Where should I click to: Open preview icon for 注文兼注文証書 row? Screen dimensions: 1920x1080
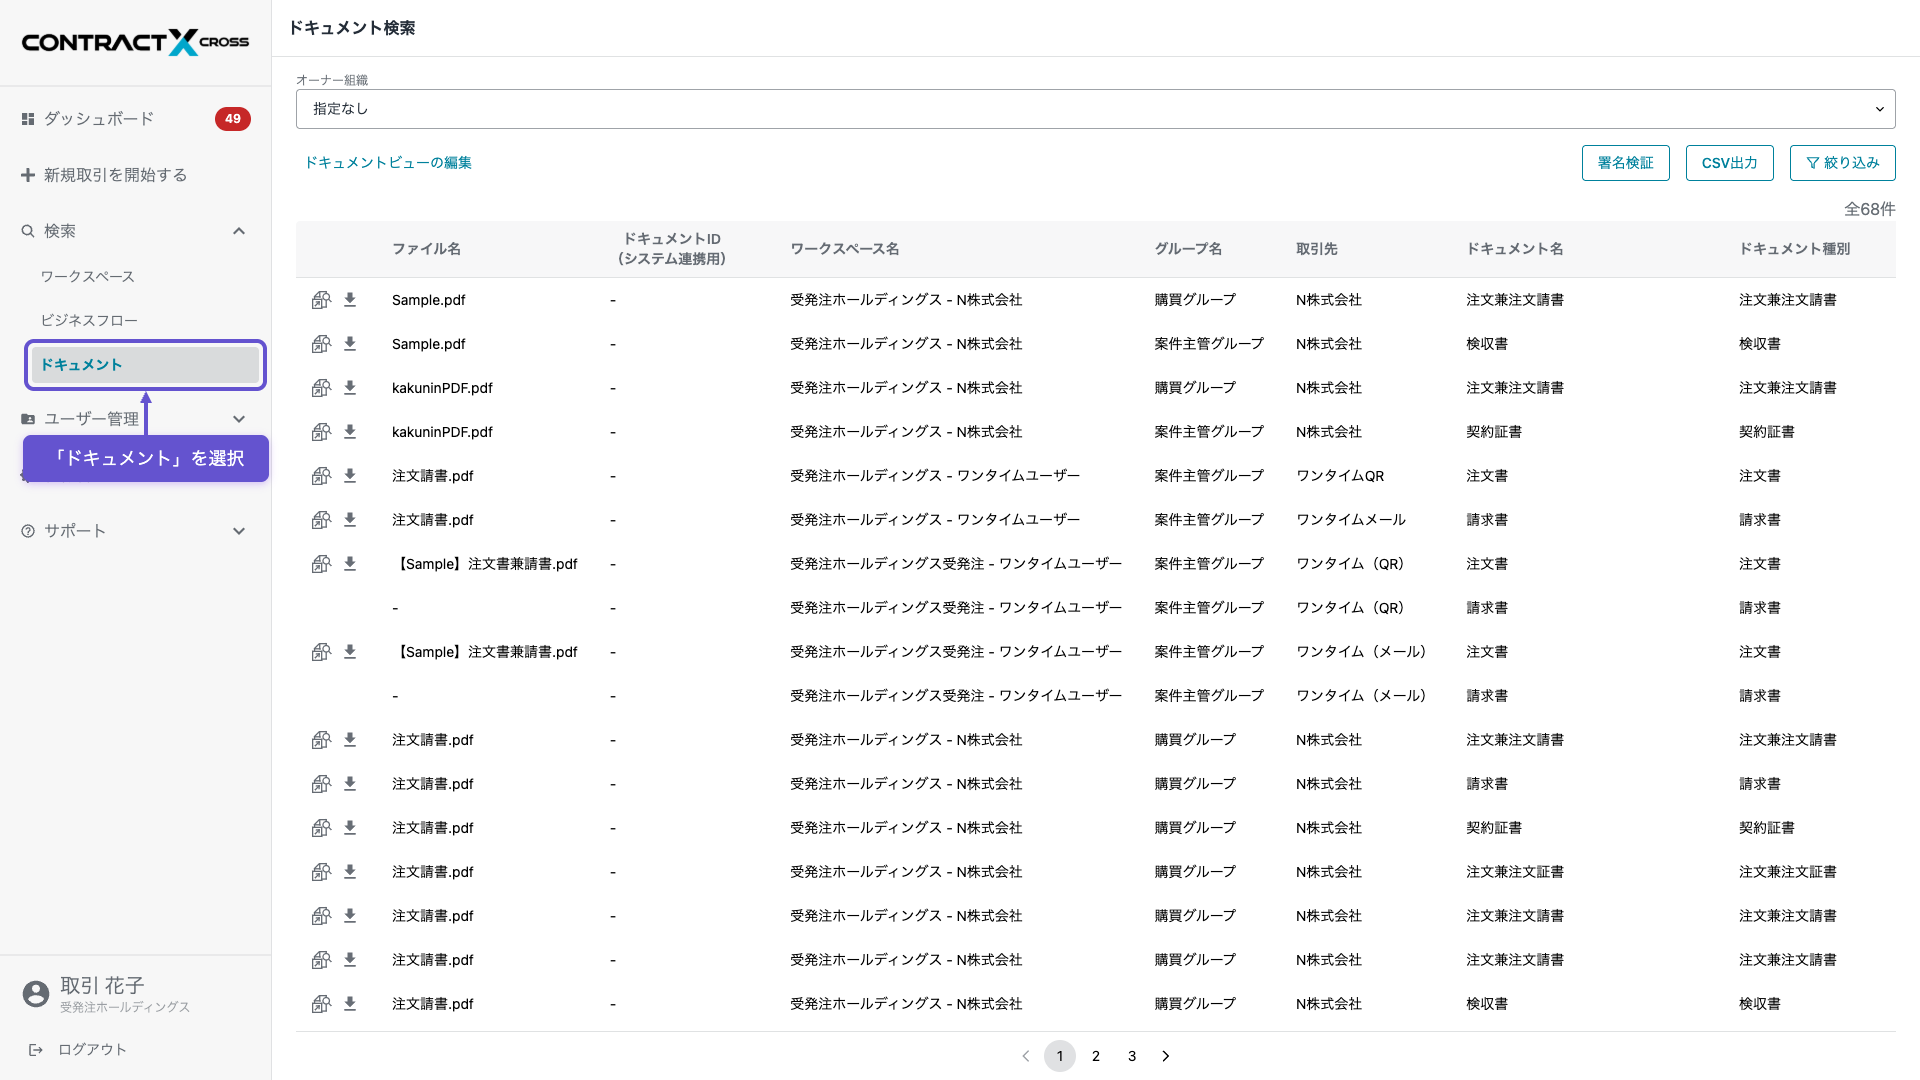tap(321, 872)
